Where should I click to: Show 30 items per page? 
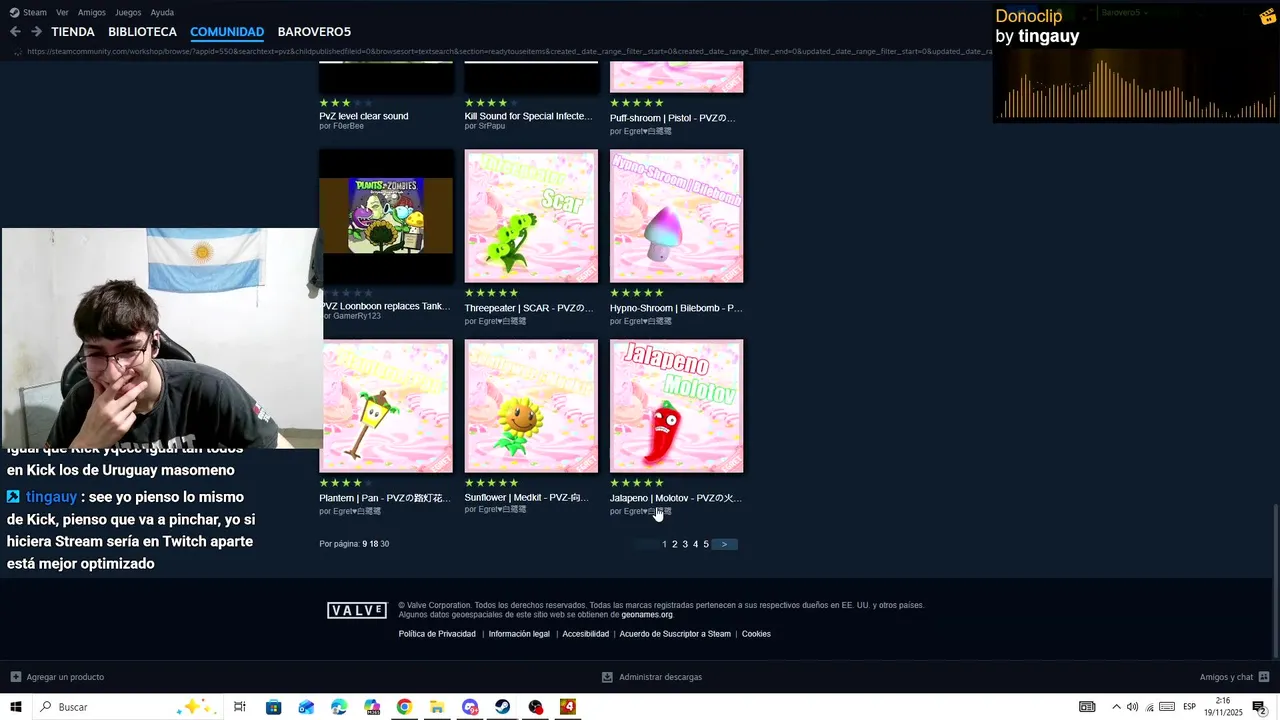pyautogui.click(x=385, y=544)
